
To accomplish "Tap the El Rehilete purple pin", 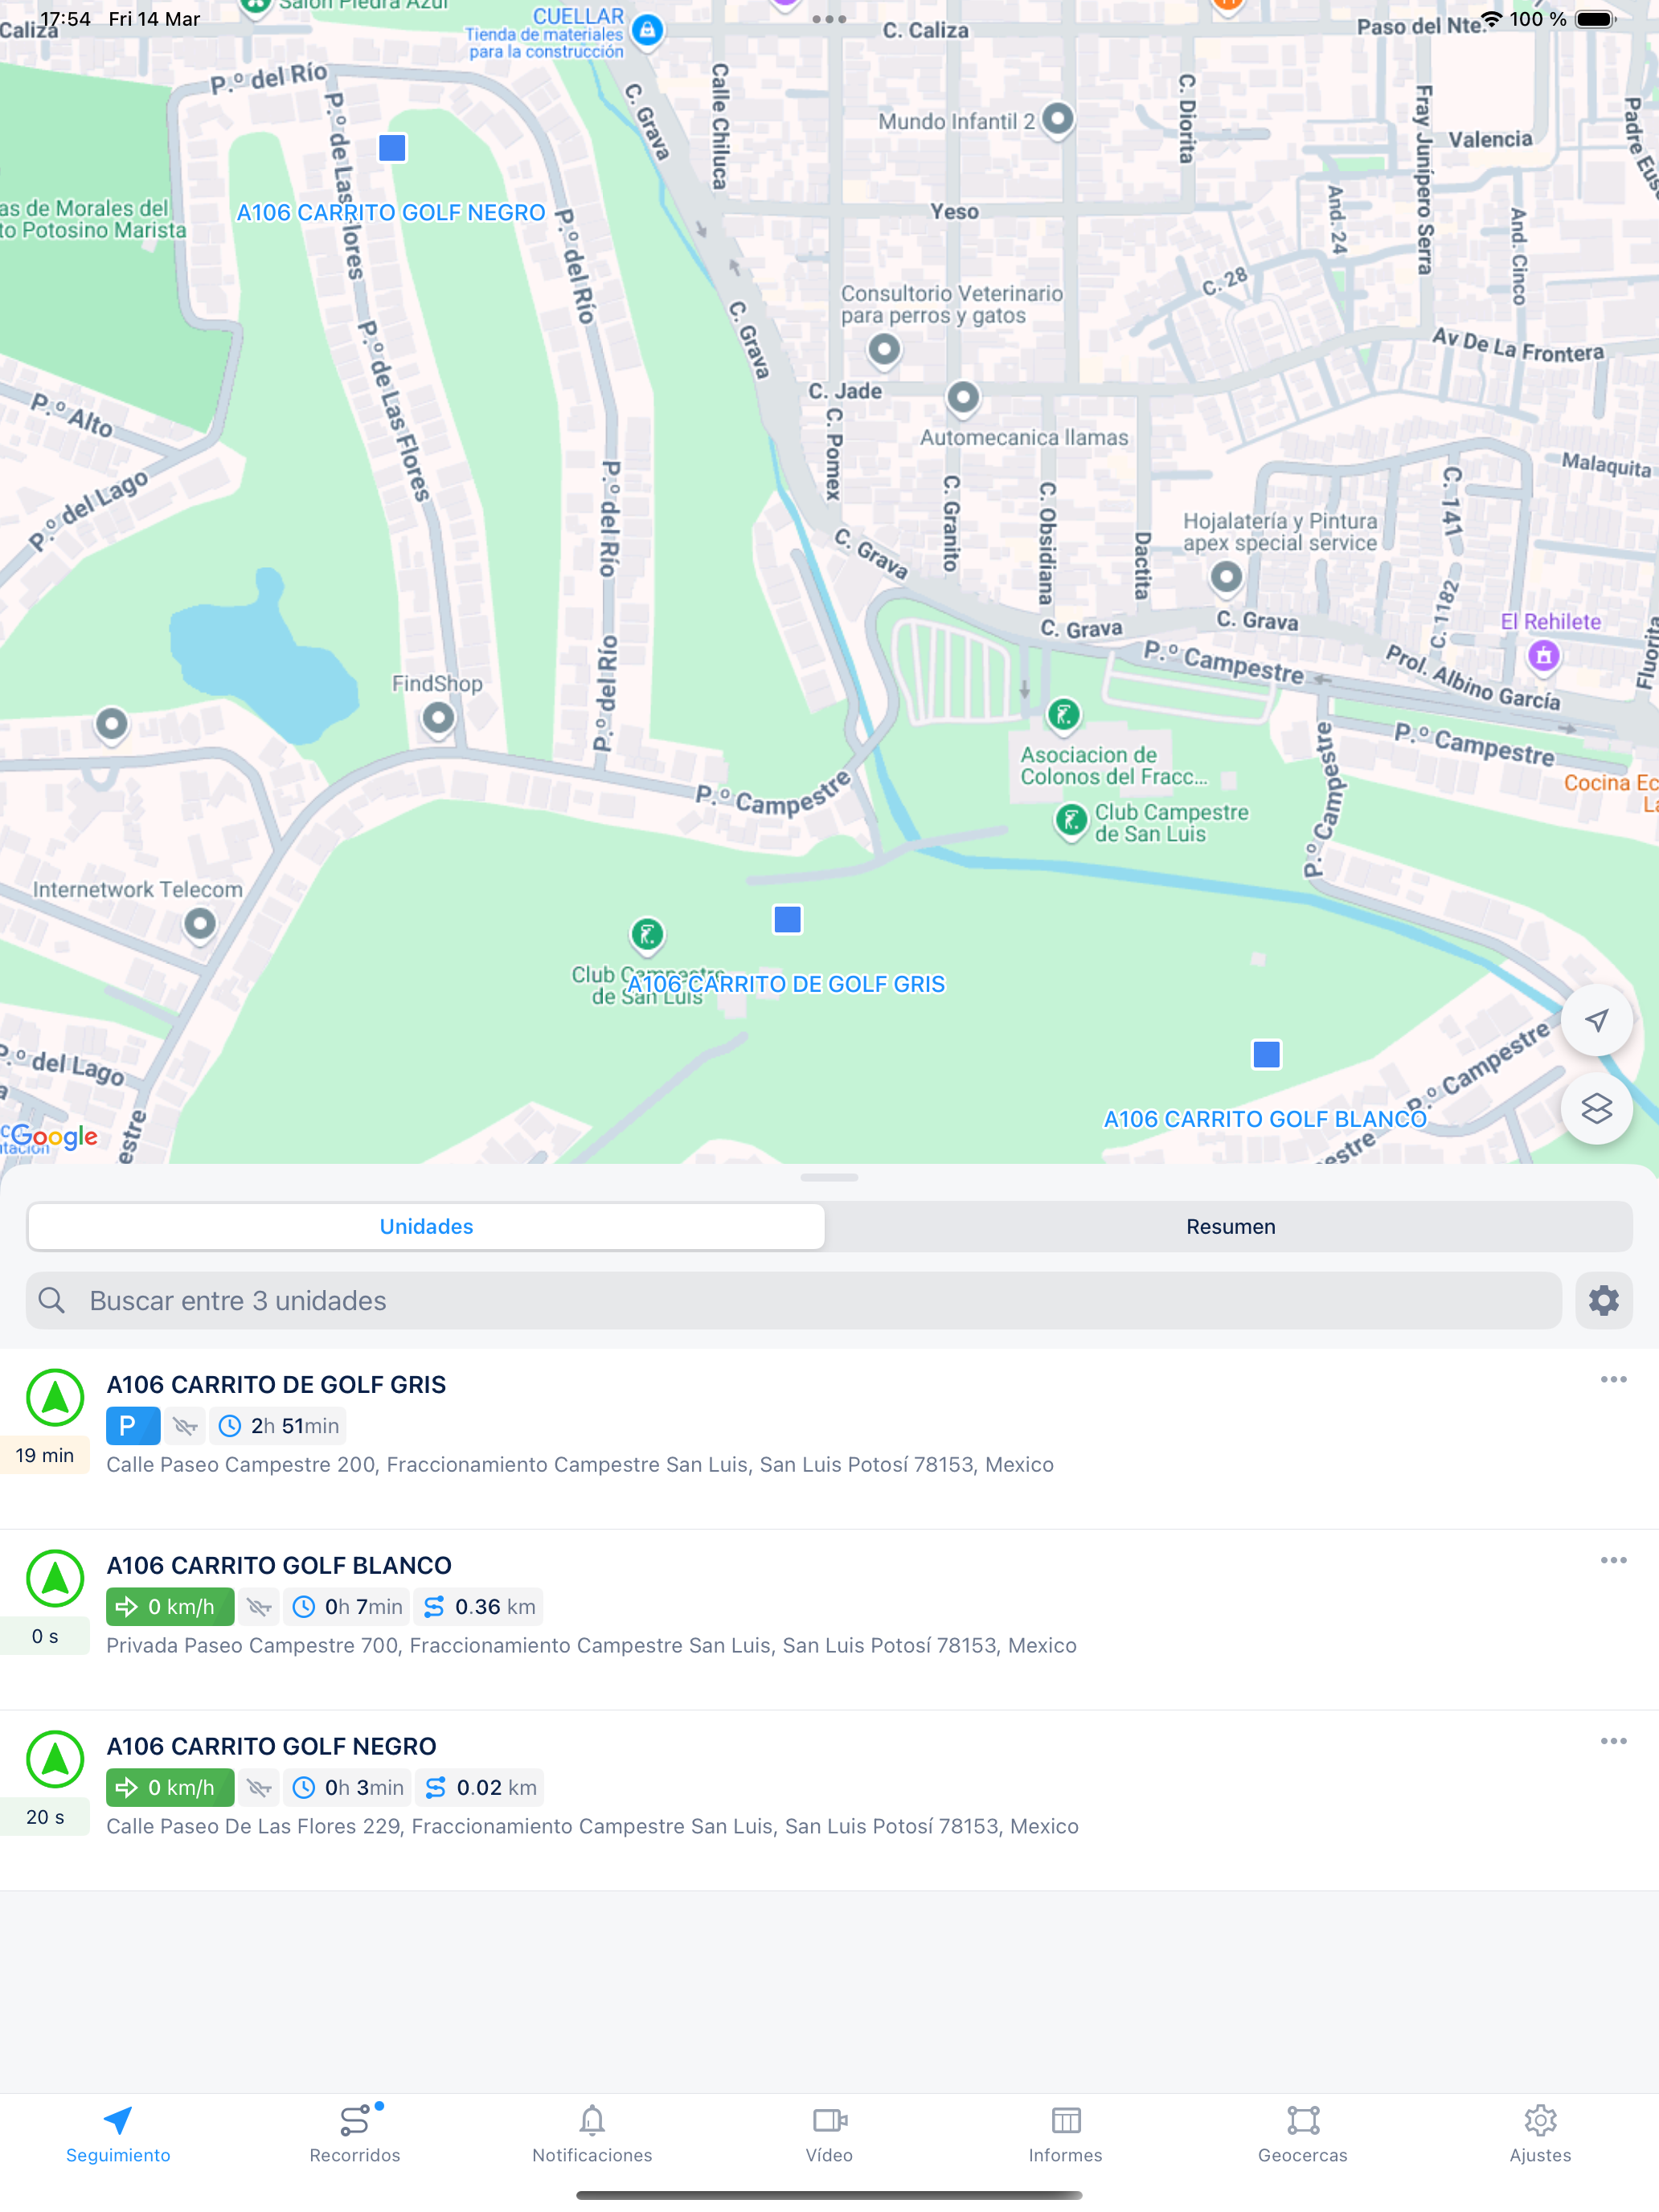I will pos(1543,656).
